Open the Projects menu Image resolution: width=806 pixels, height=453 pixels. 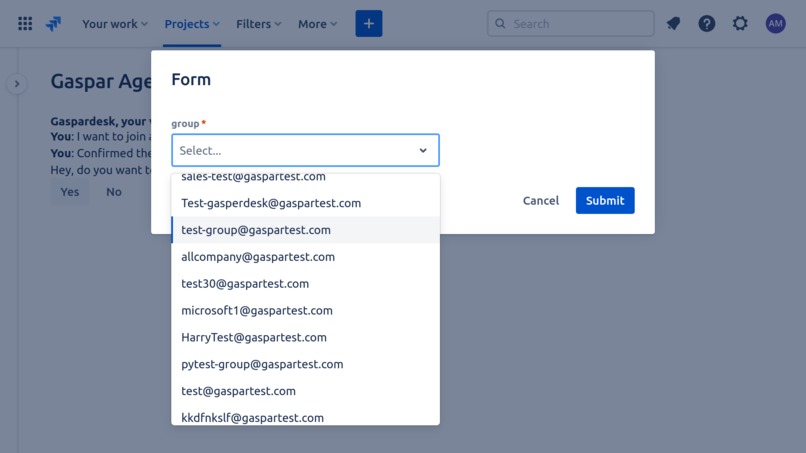[192, 24]
